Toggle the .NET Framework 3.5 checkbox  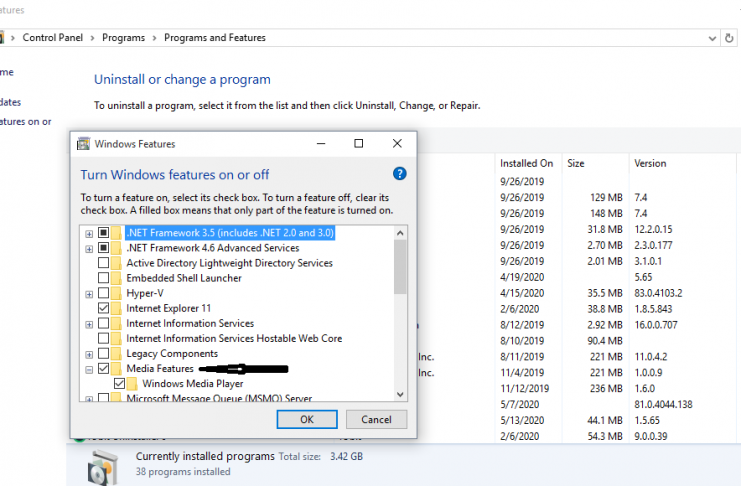tap(103, 233)
